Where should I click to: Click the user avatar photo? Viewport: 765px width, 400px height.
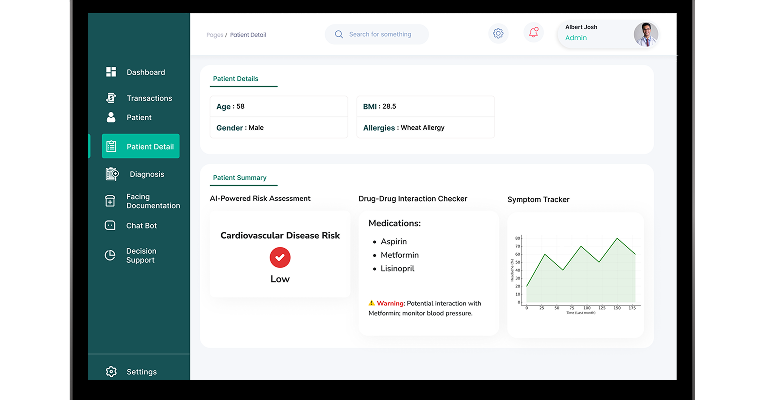(645, 34)
